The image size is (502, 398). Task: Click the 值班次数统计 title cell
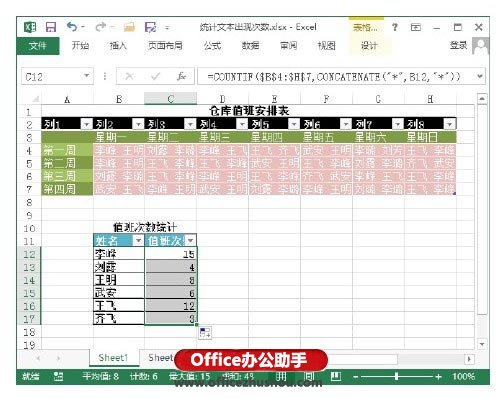click(145, 228)
